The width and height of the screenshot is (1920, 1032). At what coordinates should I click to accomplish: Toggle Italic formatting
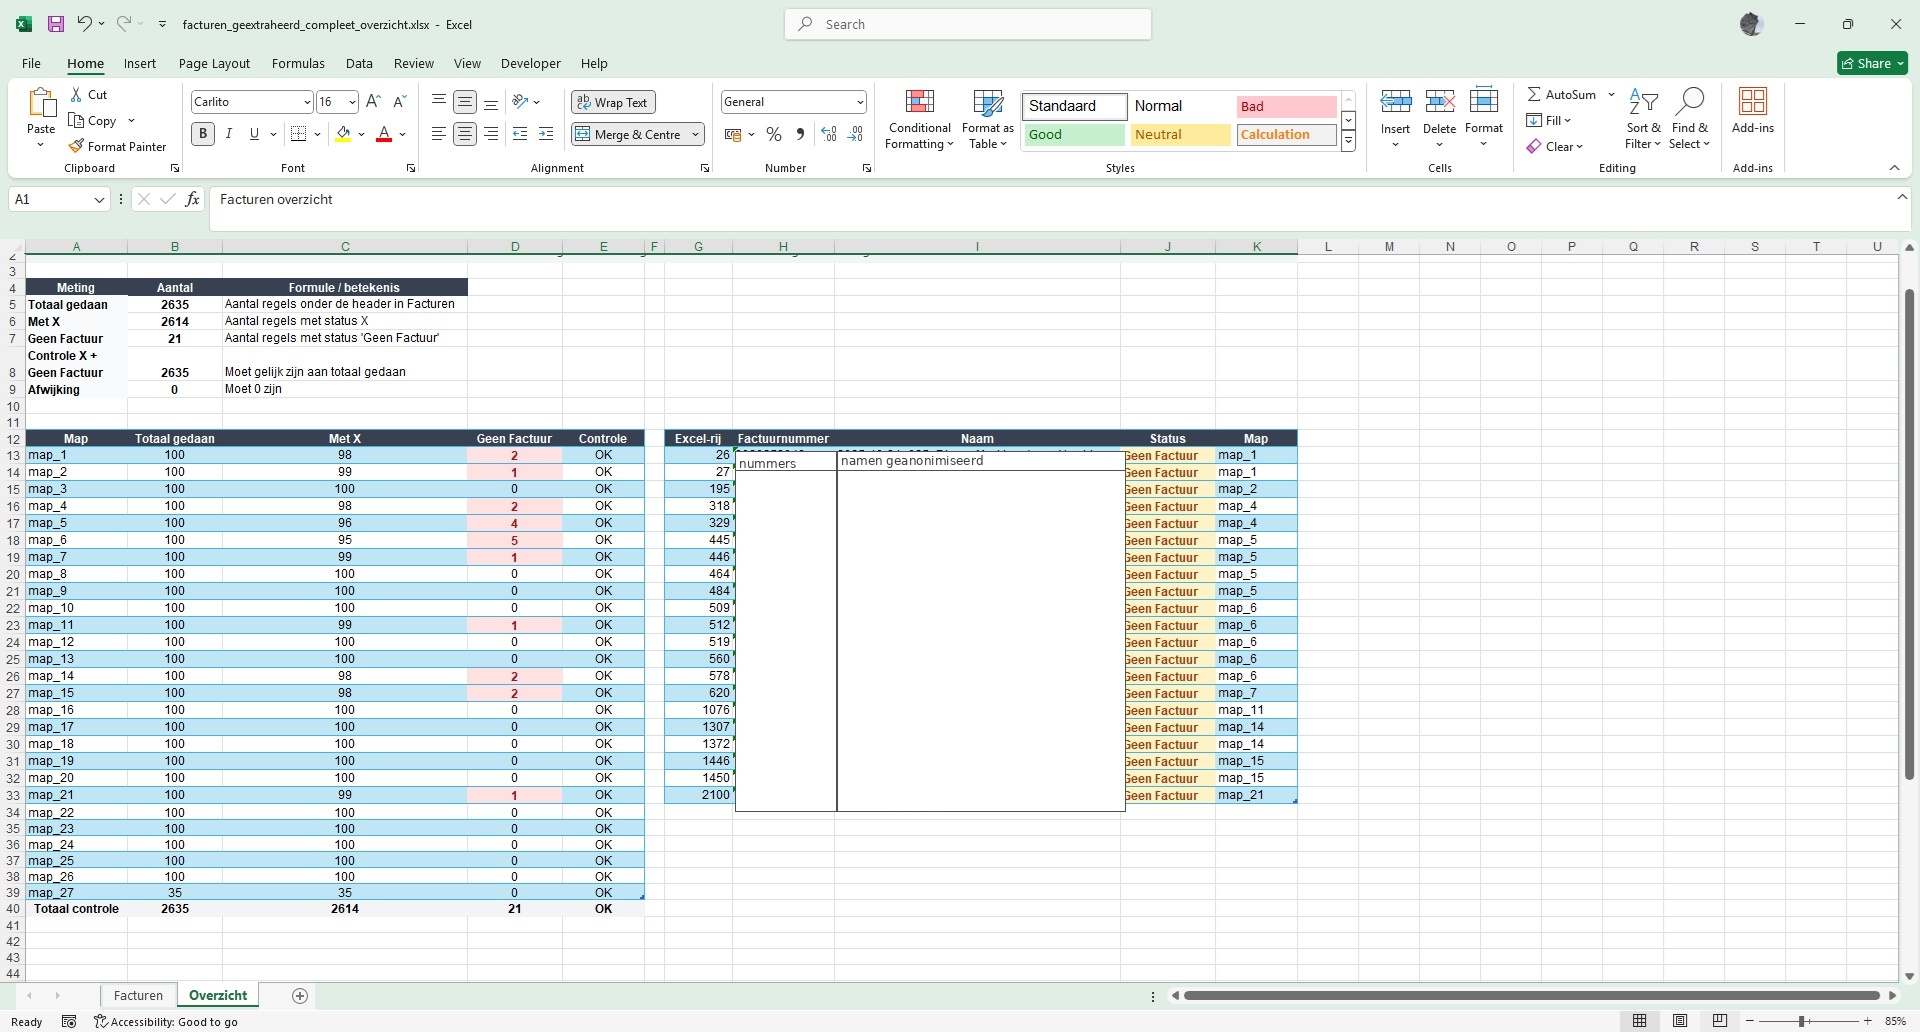(x=229, y=134)
